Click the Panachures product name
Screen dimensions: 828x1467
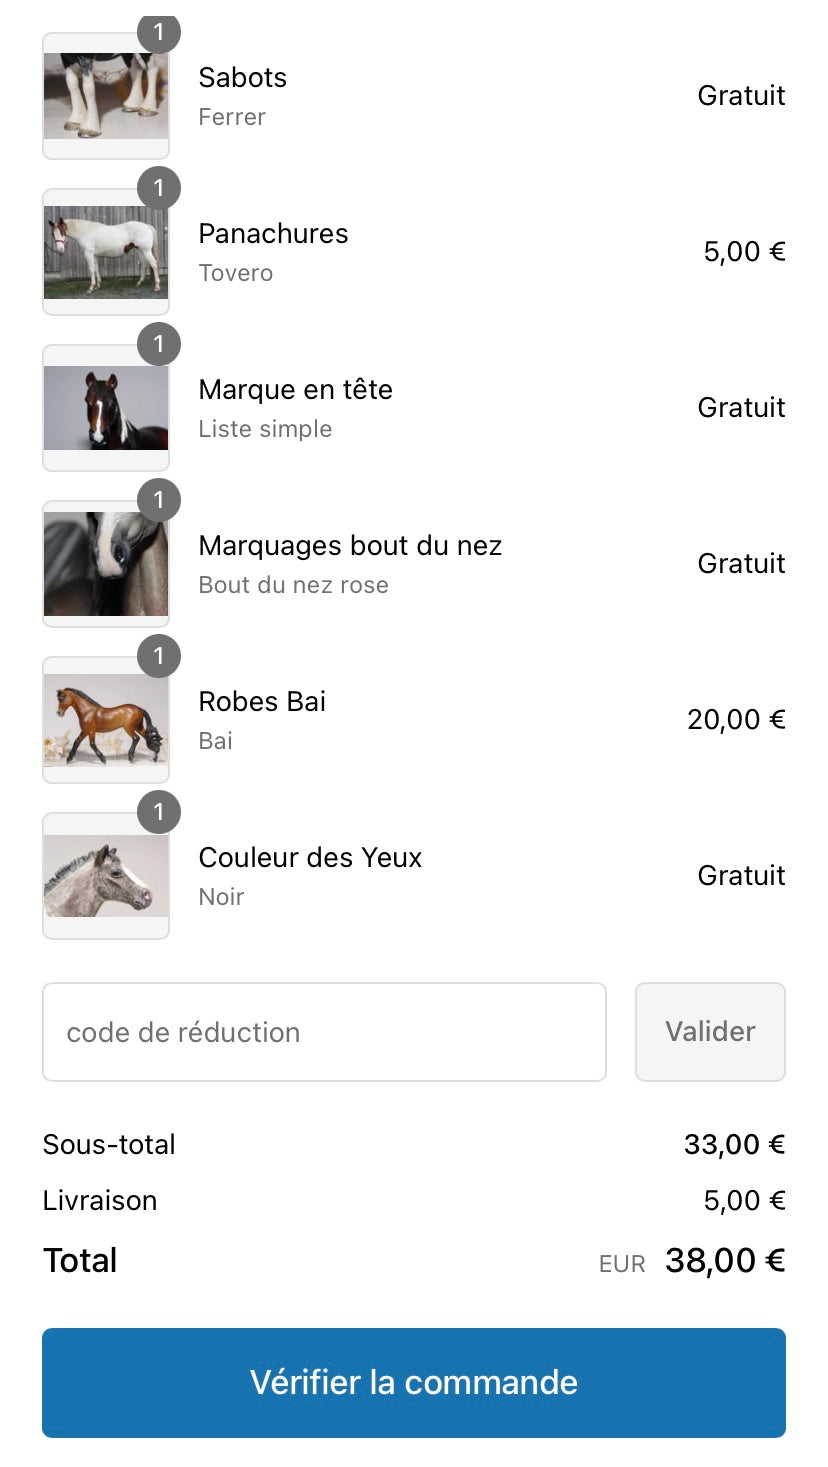pyautogui.click(x=273, y=234)
